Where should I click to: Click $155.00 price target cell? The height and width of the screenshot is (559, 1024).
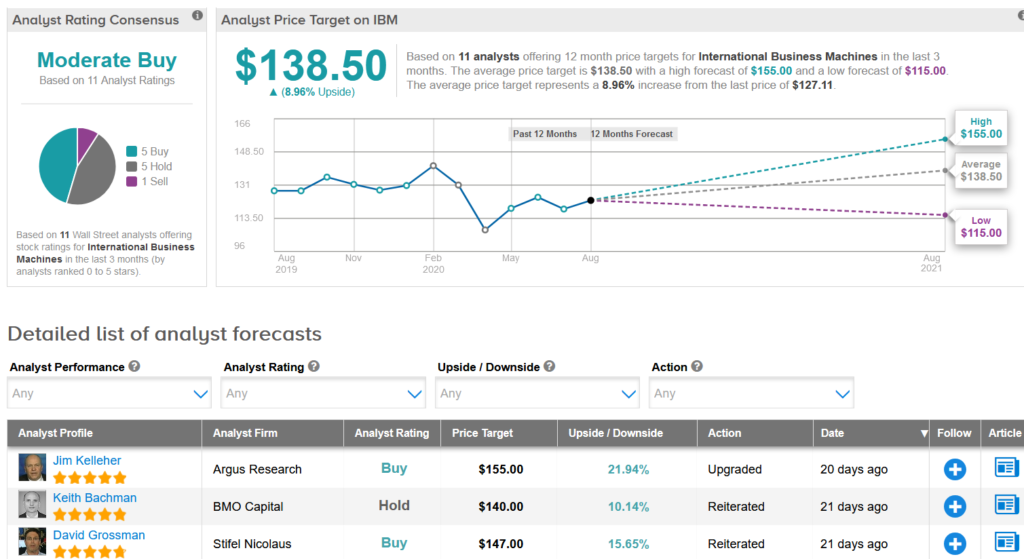coord(501,470)
